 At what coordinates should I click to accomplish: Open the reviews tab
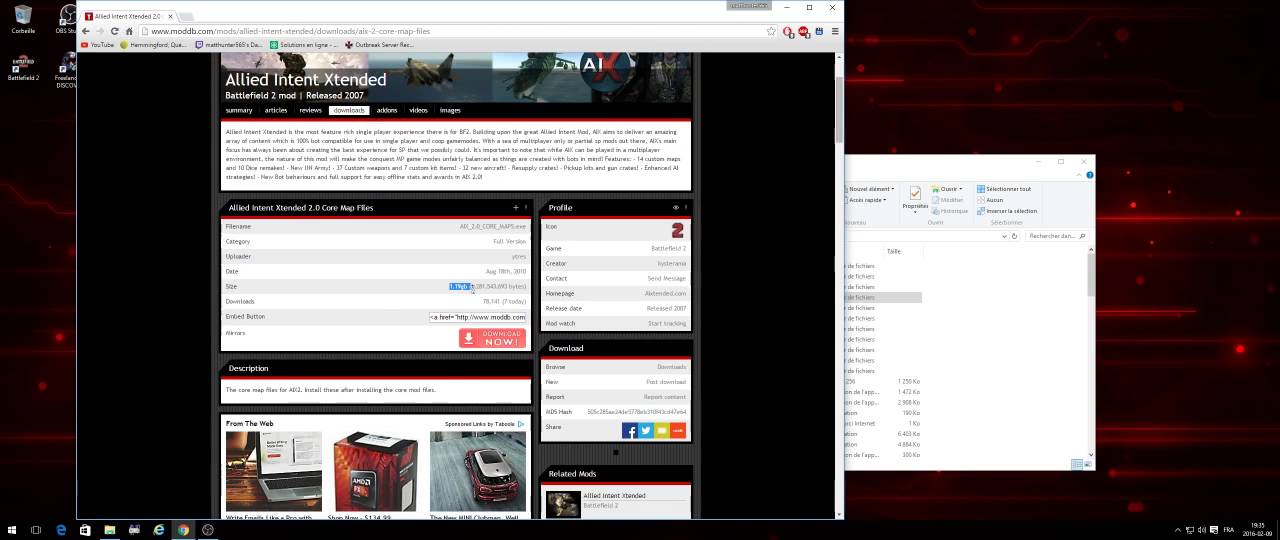(x=310, y=110)
